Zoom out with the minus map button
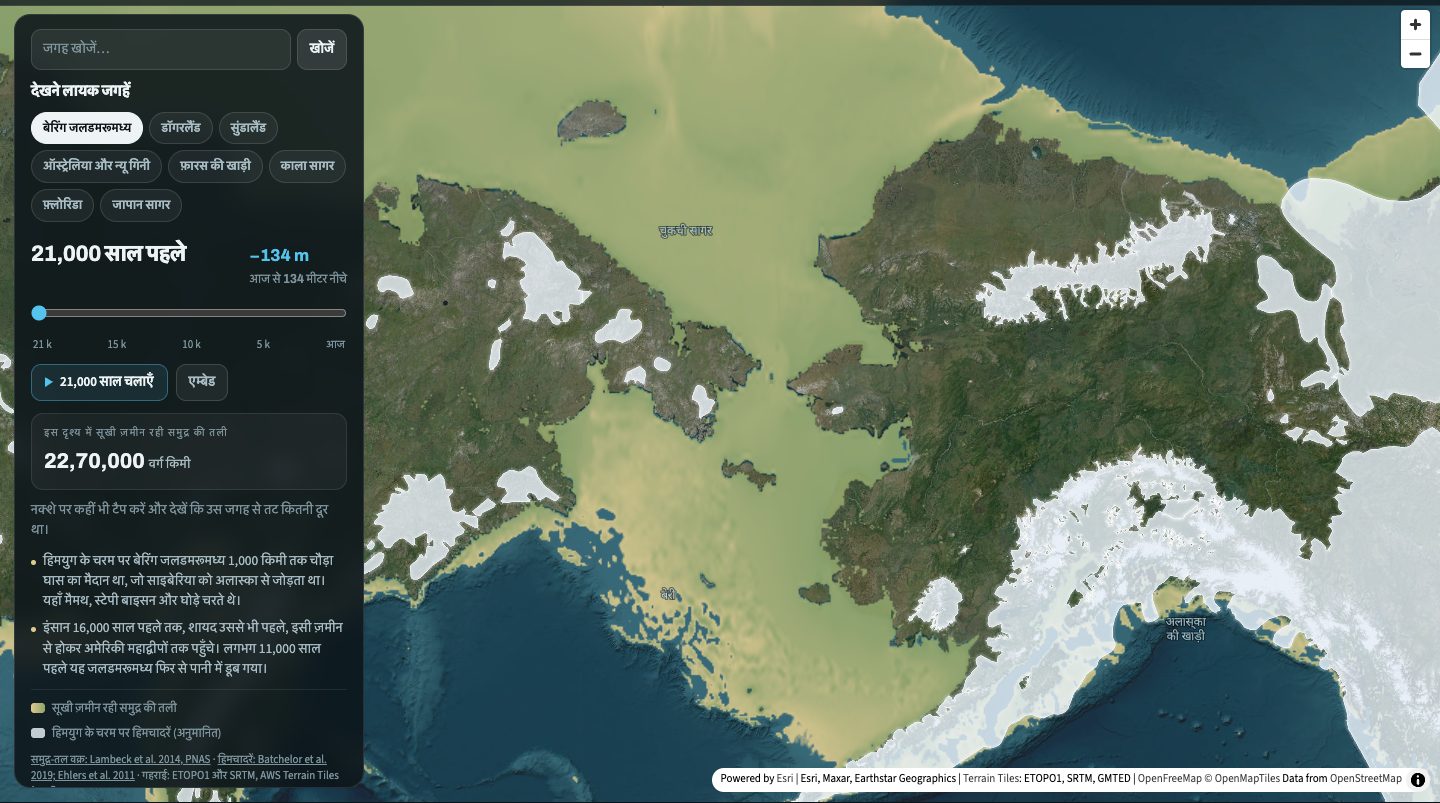 1415,54
